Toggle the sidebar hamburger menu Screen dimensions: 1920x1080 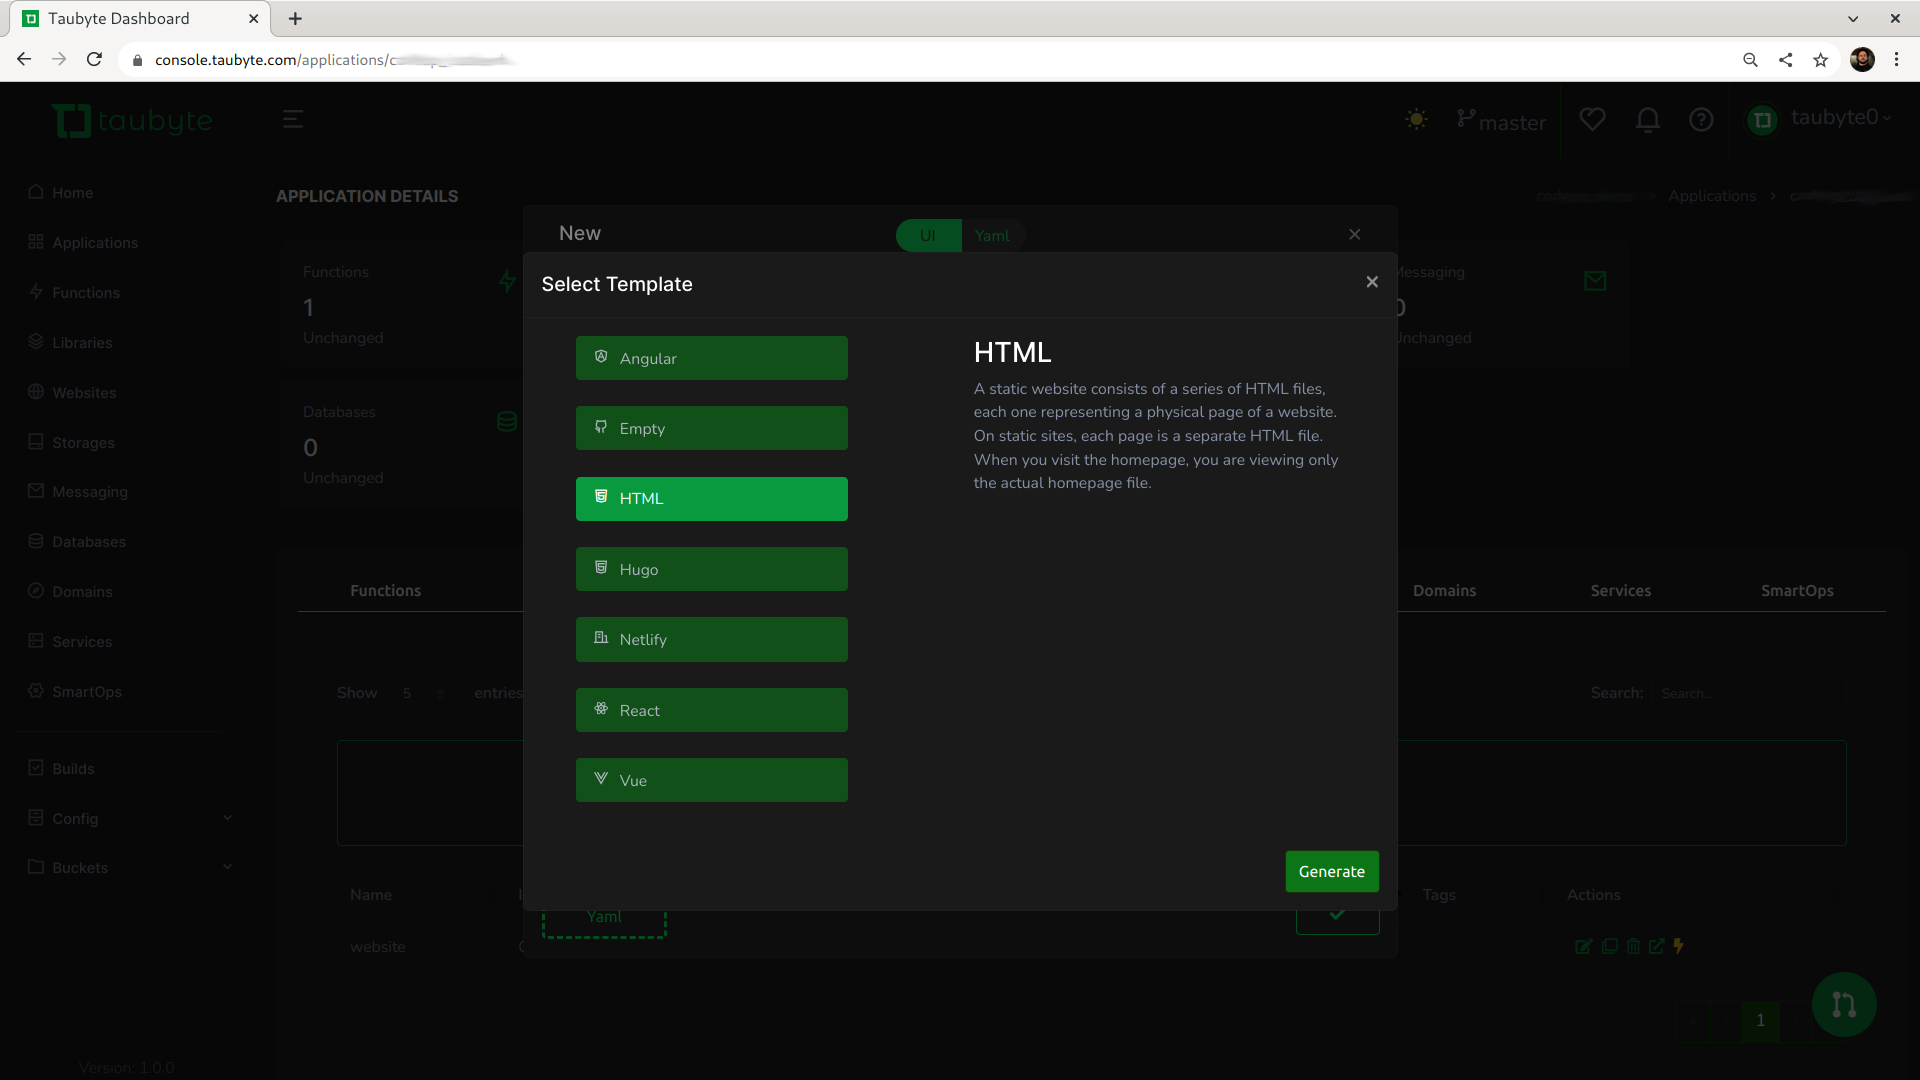pos(293,119)
